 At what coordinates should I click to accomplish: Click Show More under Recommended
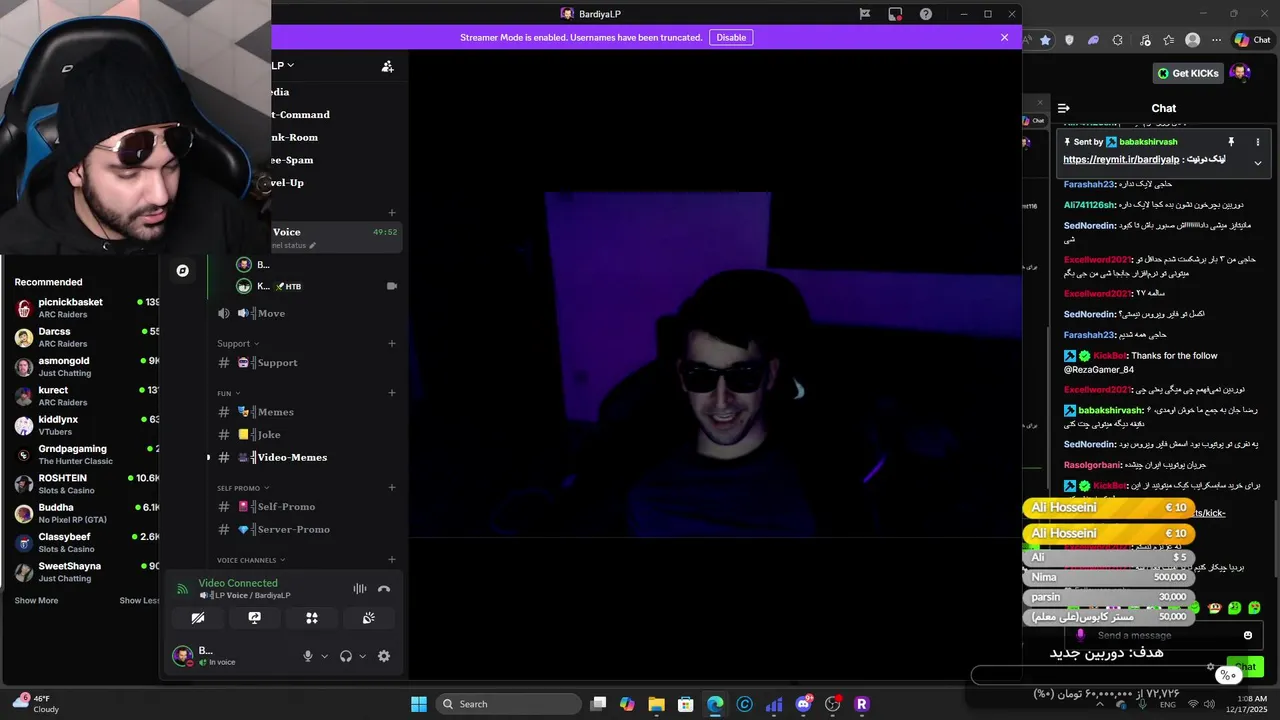click(x=36, y=601)
